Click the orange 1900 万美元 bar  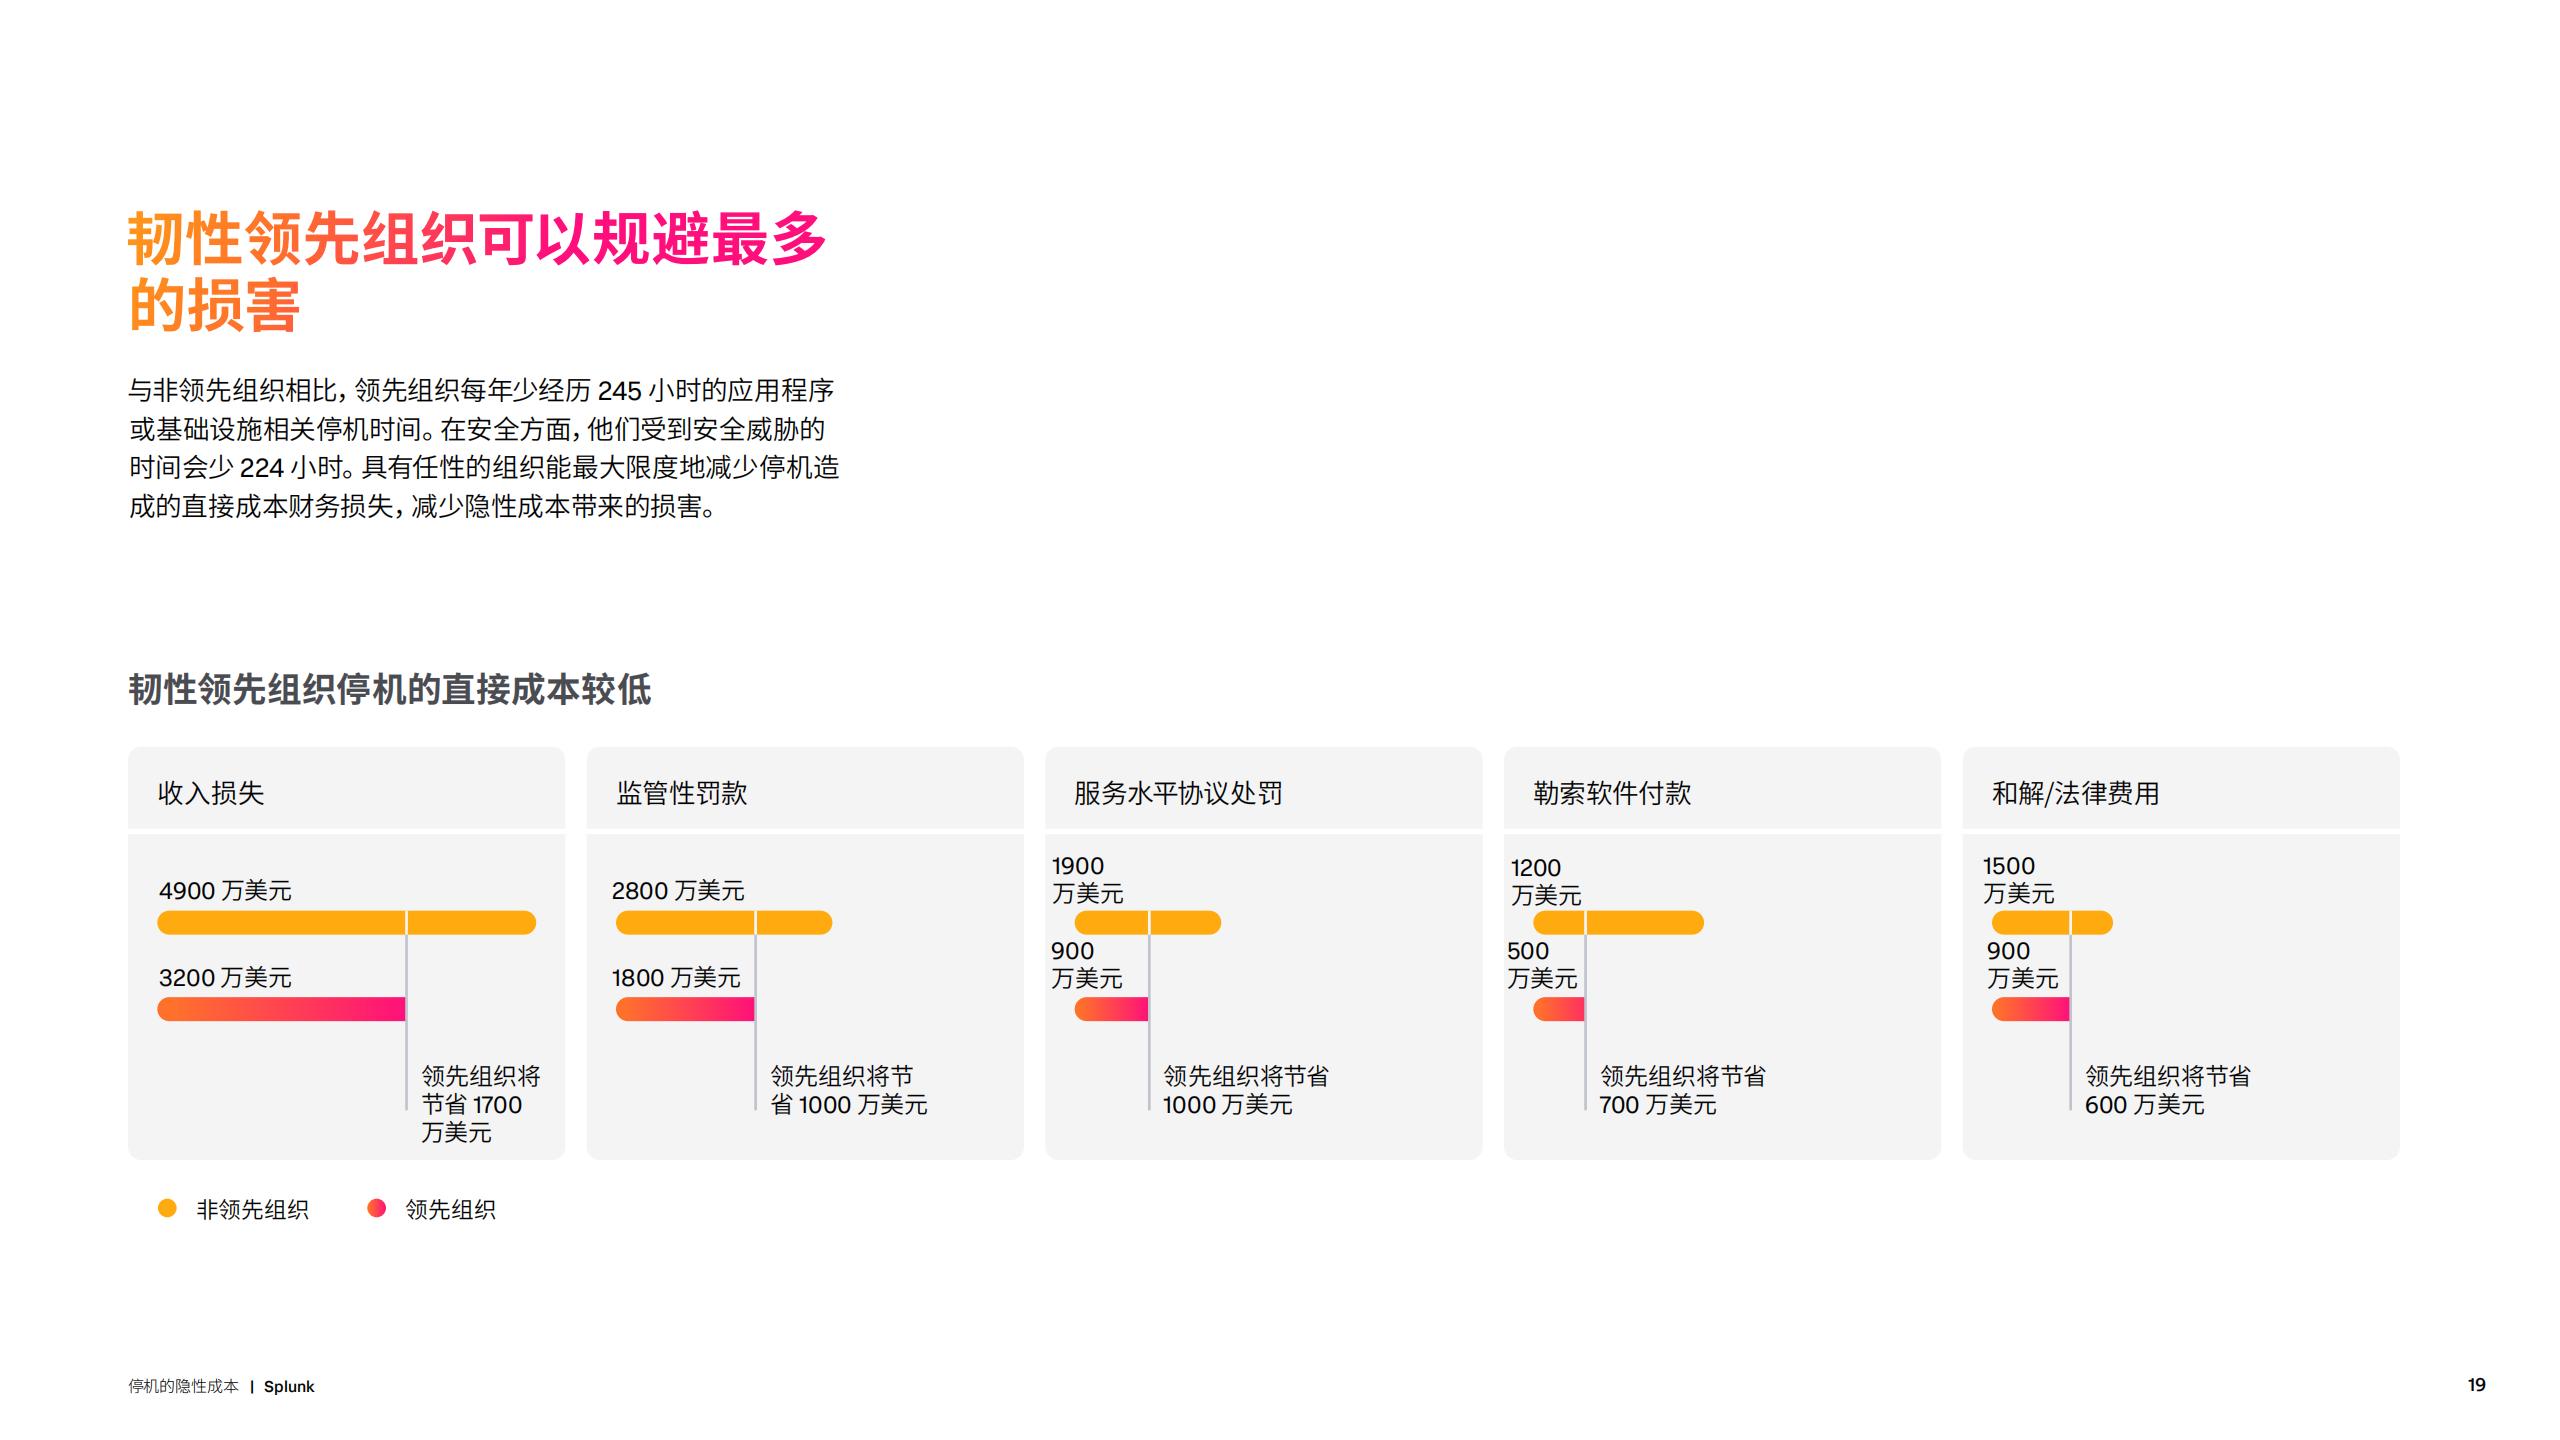(1147, 922)
